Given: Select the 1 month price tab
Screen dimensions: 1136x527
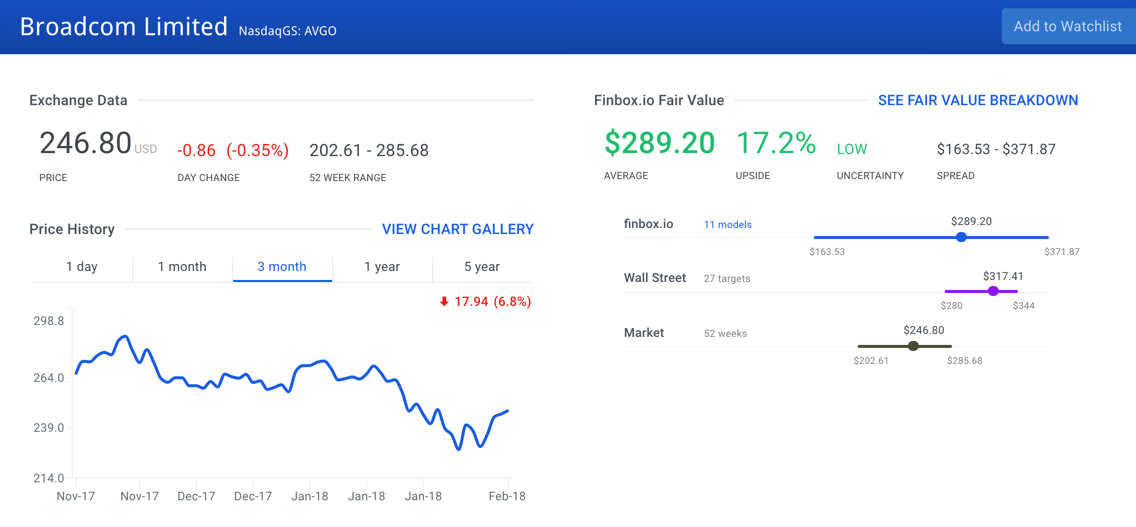Looking at the screenshot, I should (182, 267).
